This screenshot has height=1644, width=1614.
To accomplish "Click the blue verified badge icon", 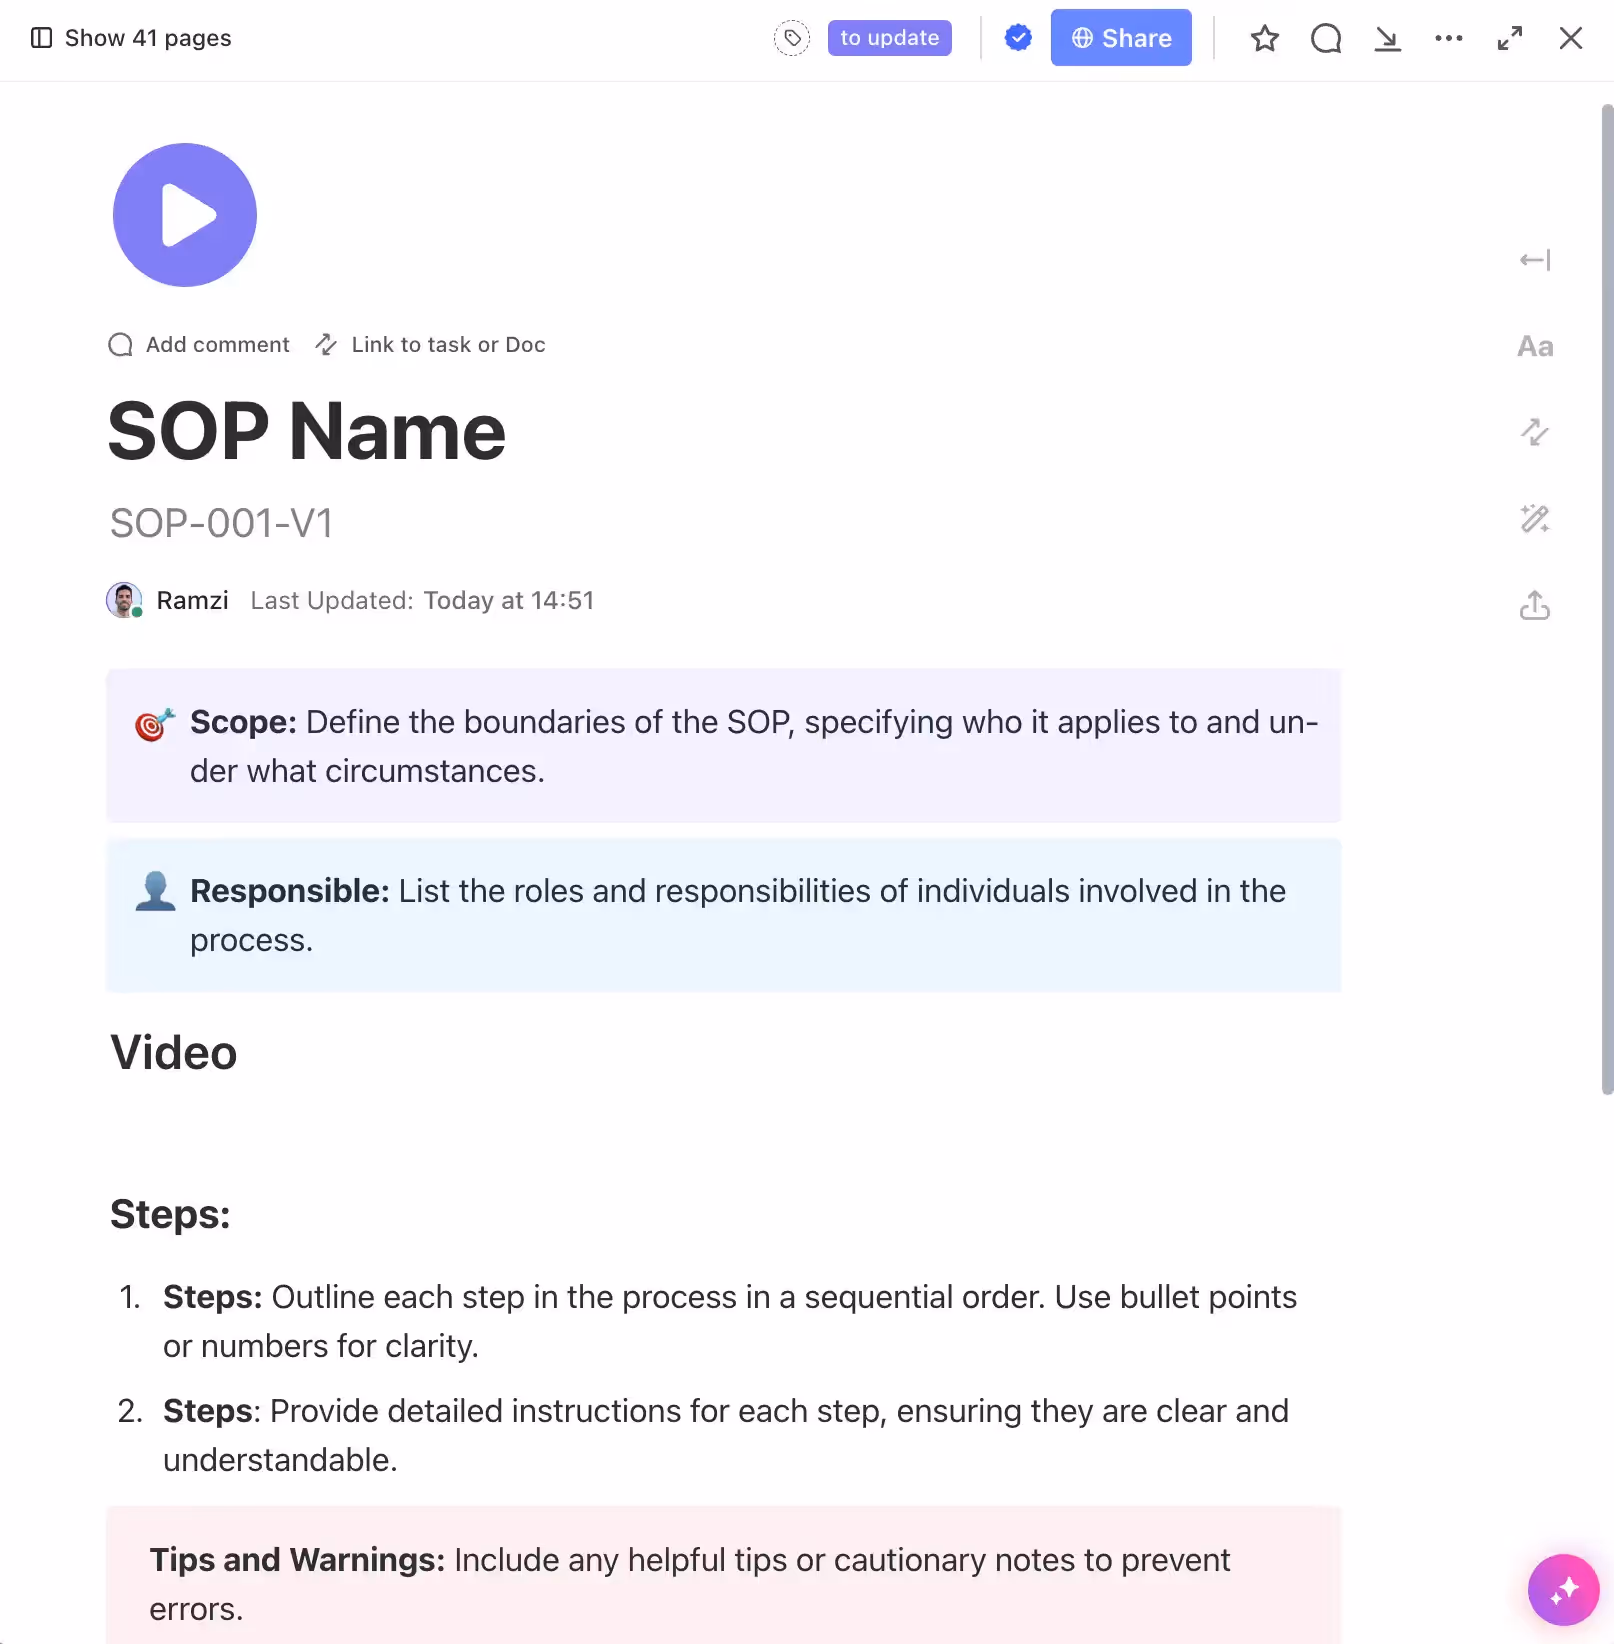I will pos(1018,38).
